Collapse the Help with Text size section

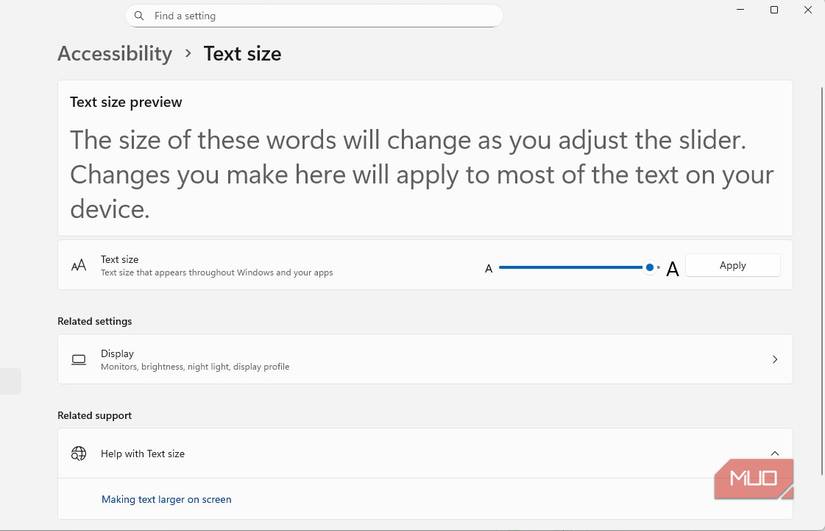pyautogui.click(x=774, y=453)
